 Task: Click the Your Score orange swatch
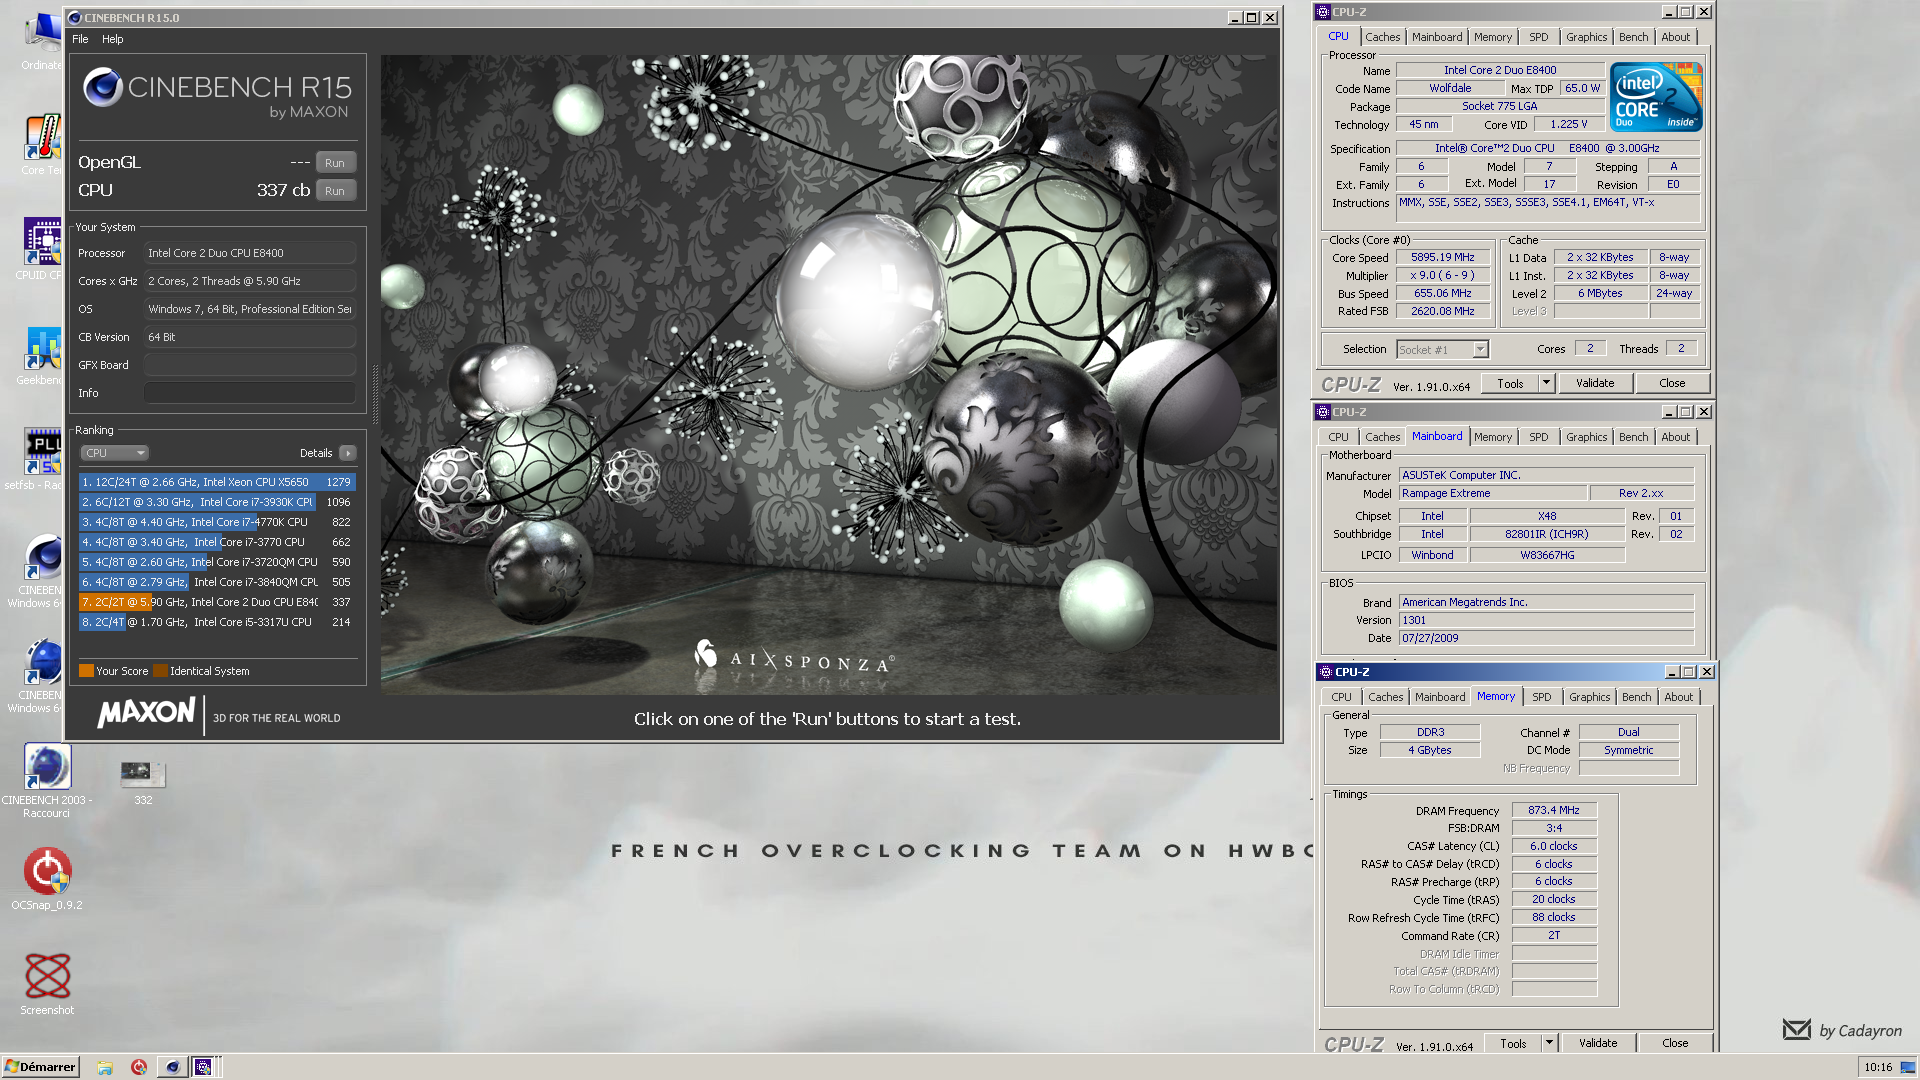pos(86,671)
